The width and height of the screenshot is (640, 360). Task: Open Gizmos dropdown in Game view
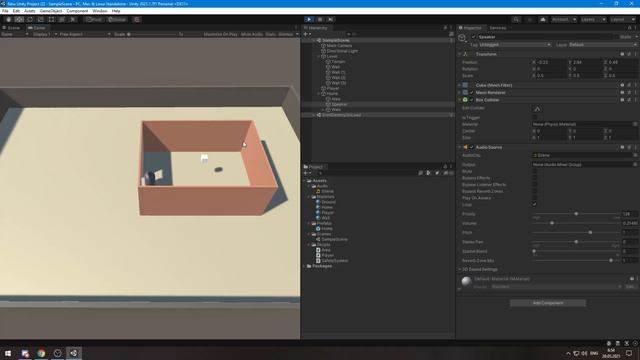[288, 34]
